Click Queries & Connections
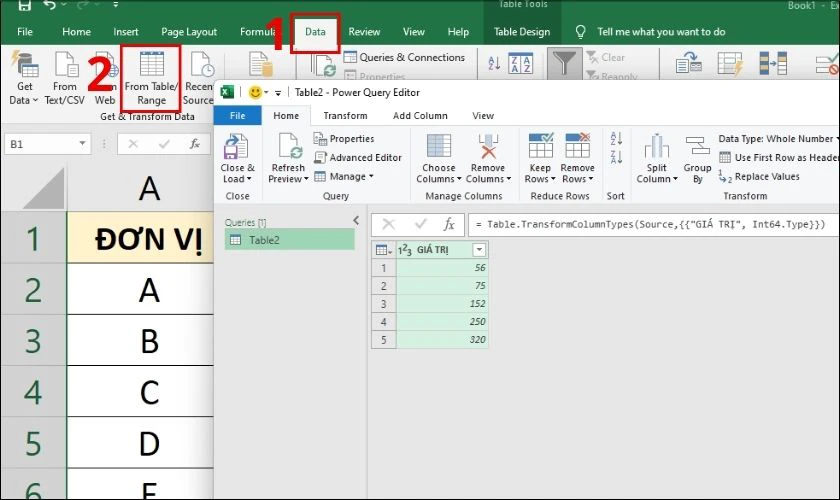The height and width of the screenshot is (500, 840). pos(404,57)
